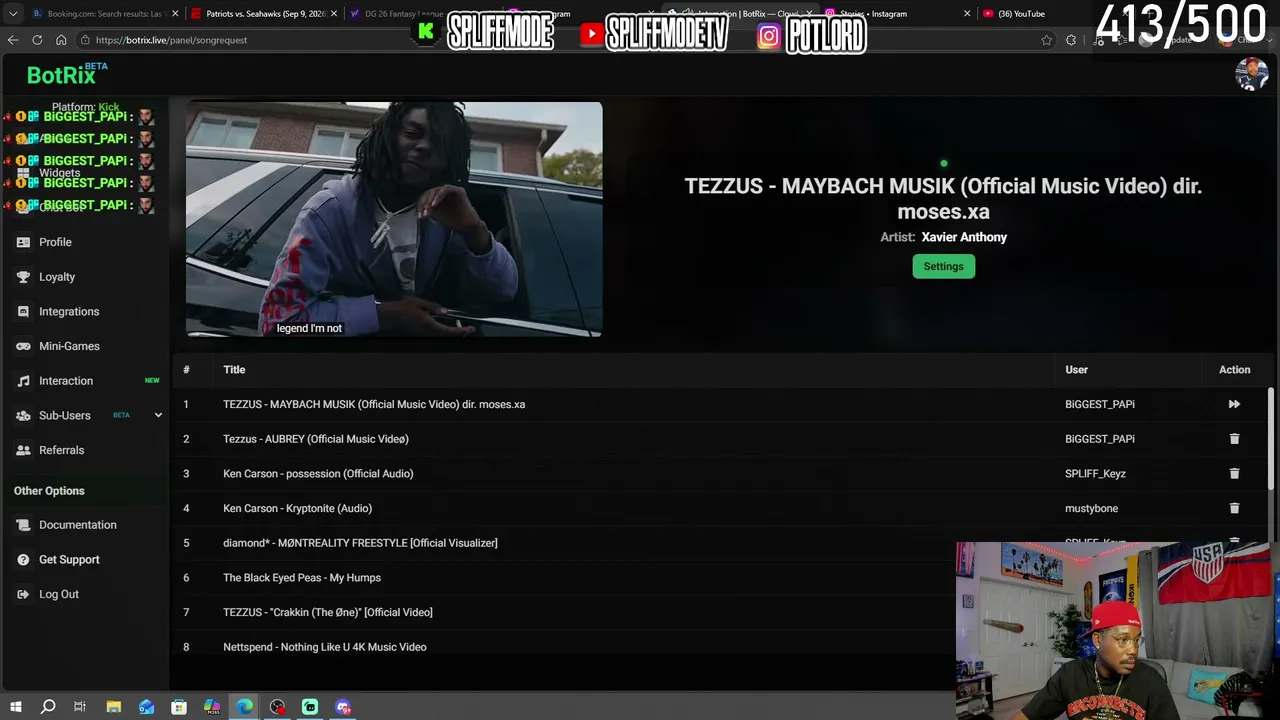Open the Integrations page
This screenshot has width=1280, height=720.
coord(69,312)
